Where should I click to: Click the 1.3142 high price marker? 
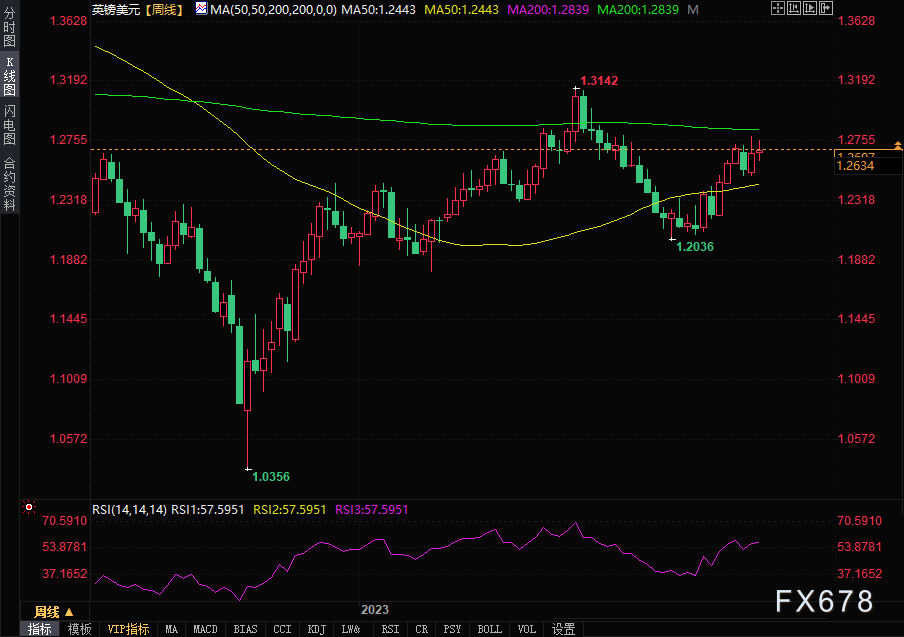coord(600,80)
